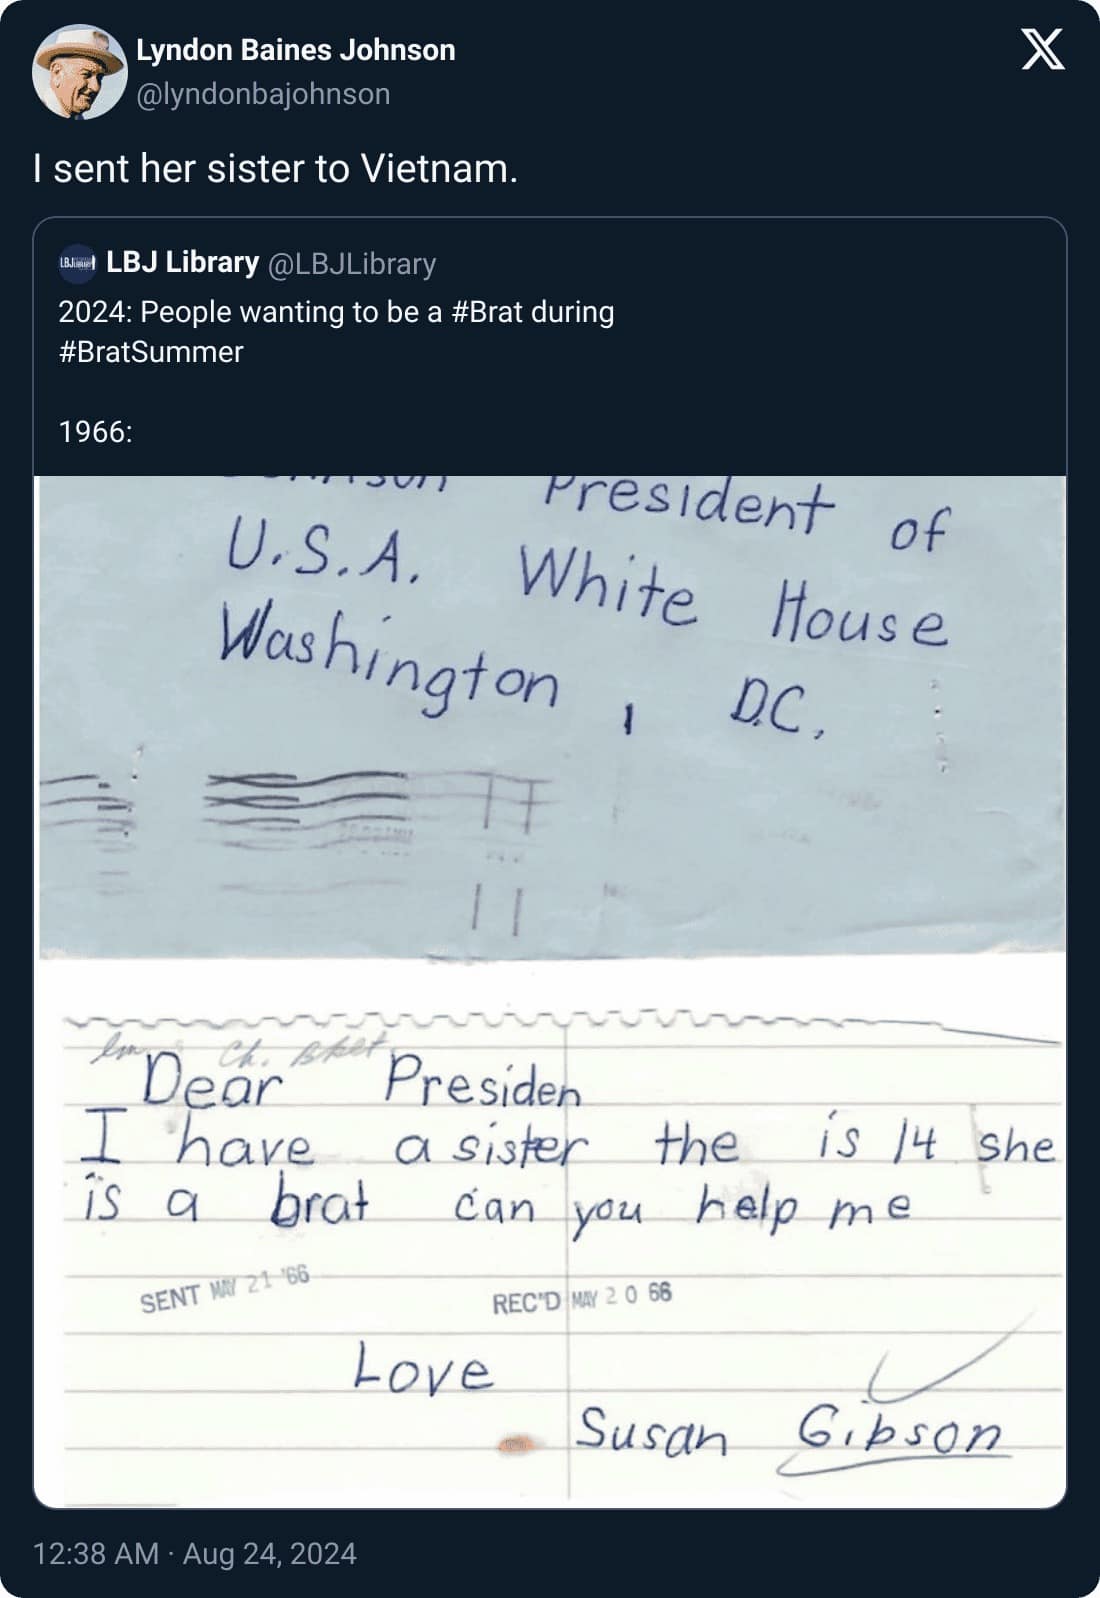Click the SENT MAY 21 '66 stamp
This screenshot has width=1100, height=1598.
(x=224, y=1289)
